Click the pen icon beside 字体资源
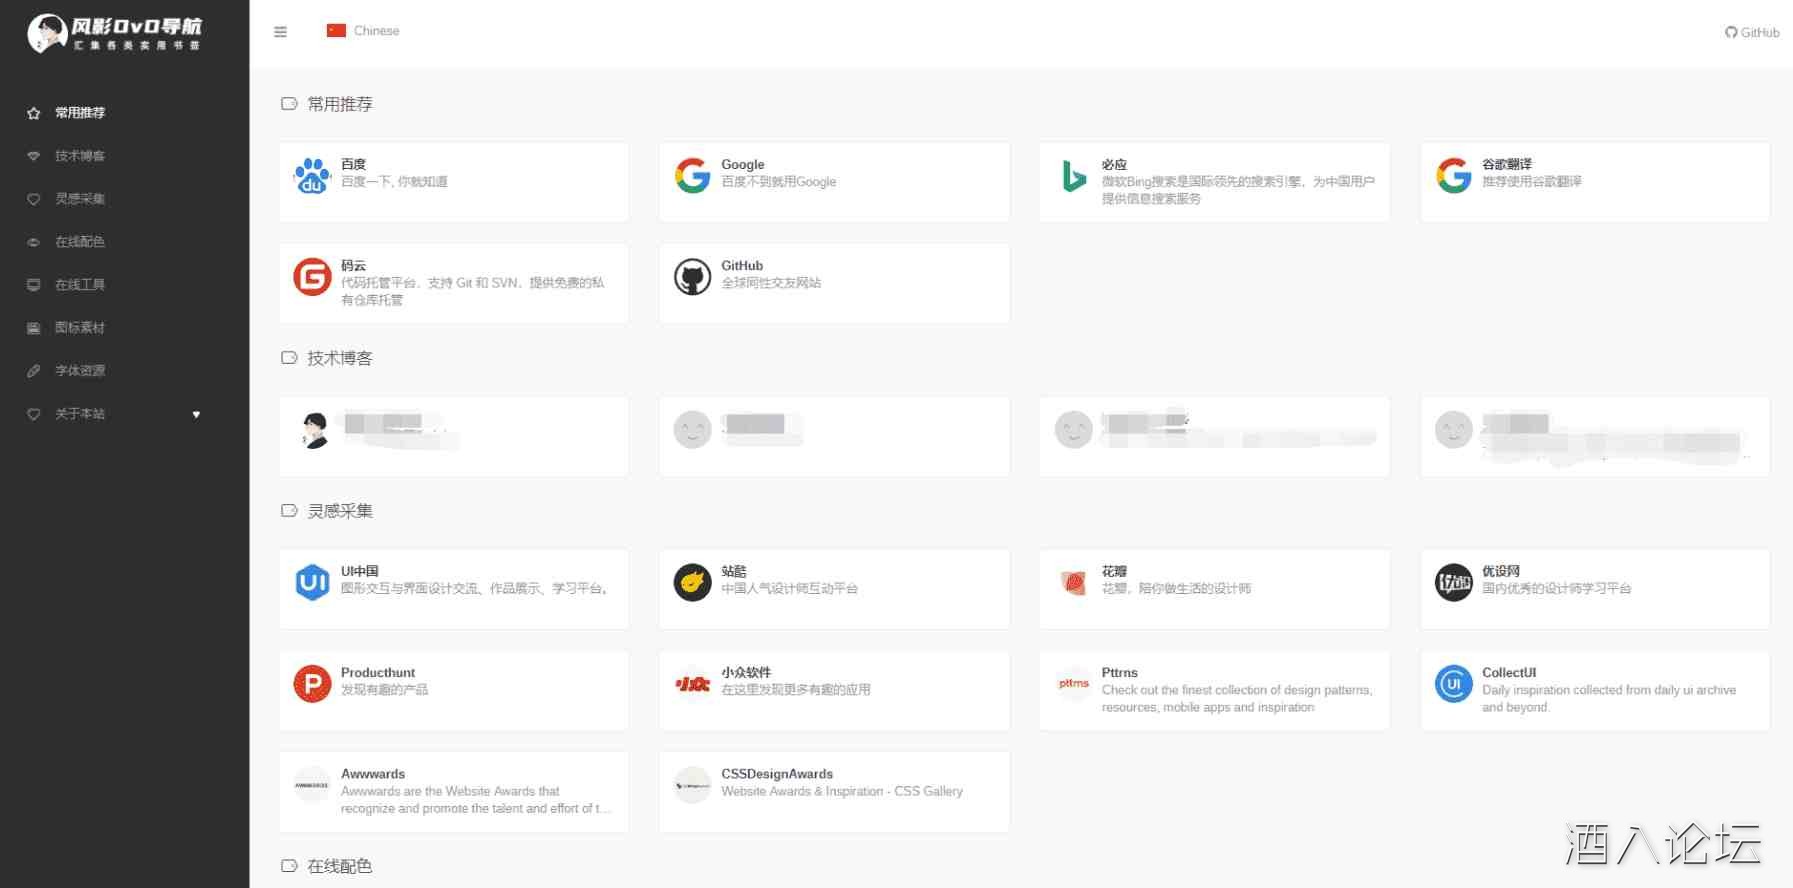Image resolution: width=1793 pixels, height=888 pixels. pos(34,371)
